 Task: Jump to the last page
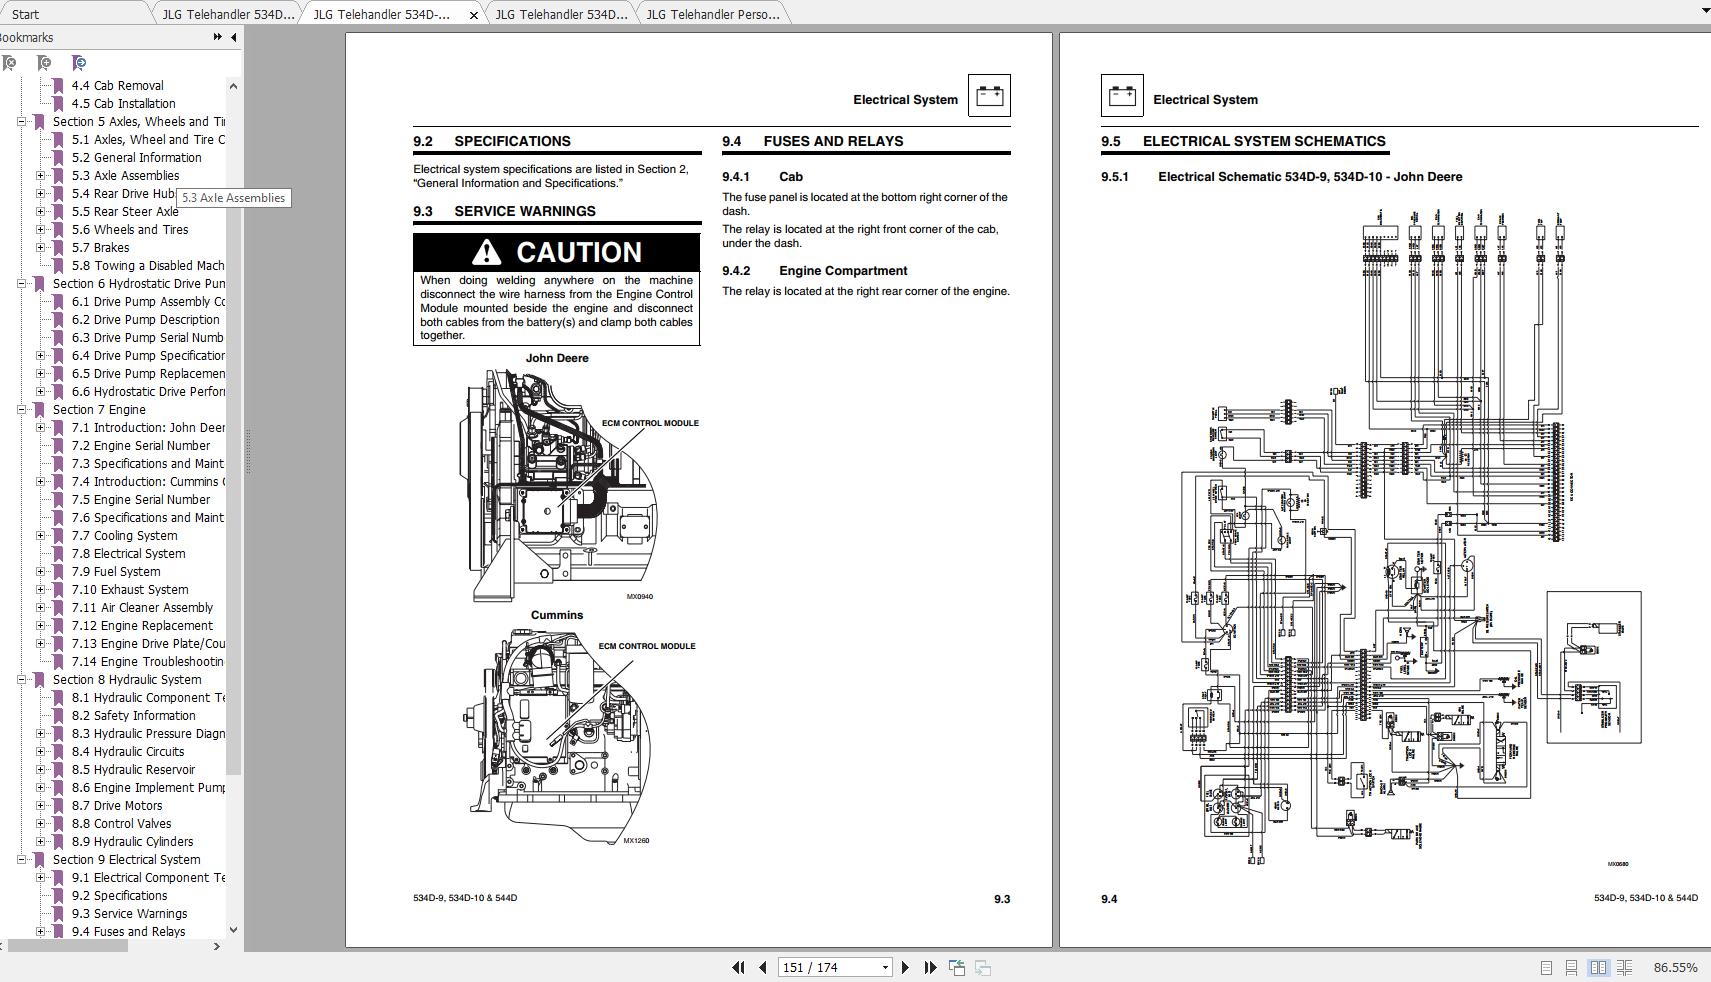pos(930,967)
